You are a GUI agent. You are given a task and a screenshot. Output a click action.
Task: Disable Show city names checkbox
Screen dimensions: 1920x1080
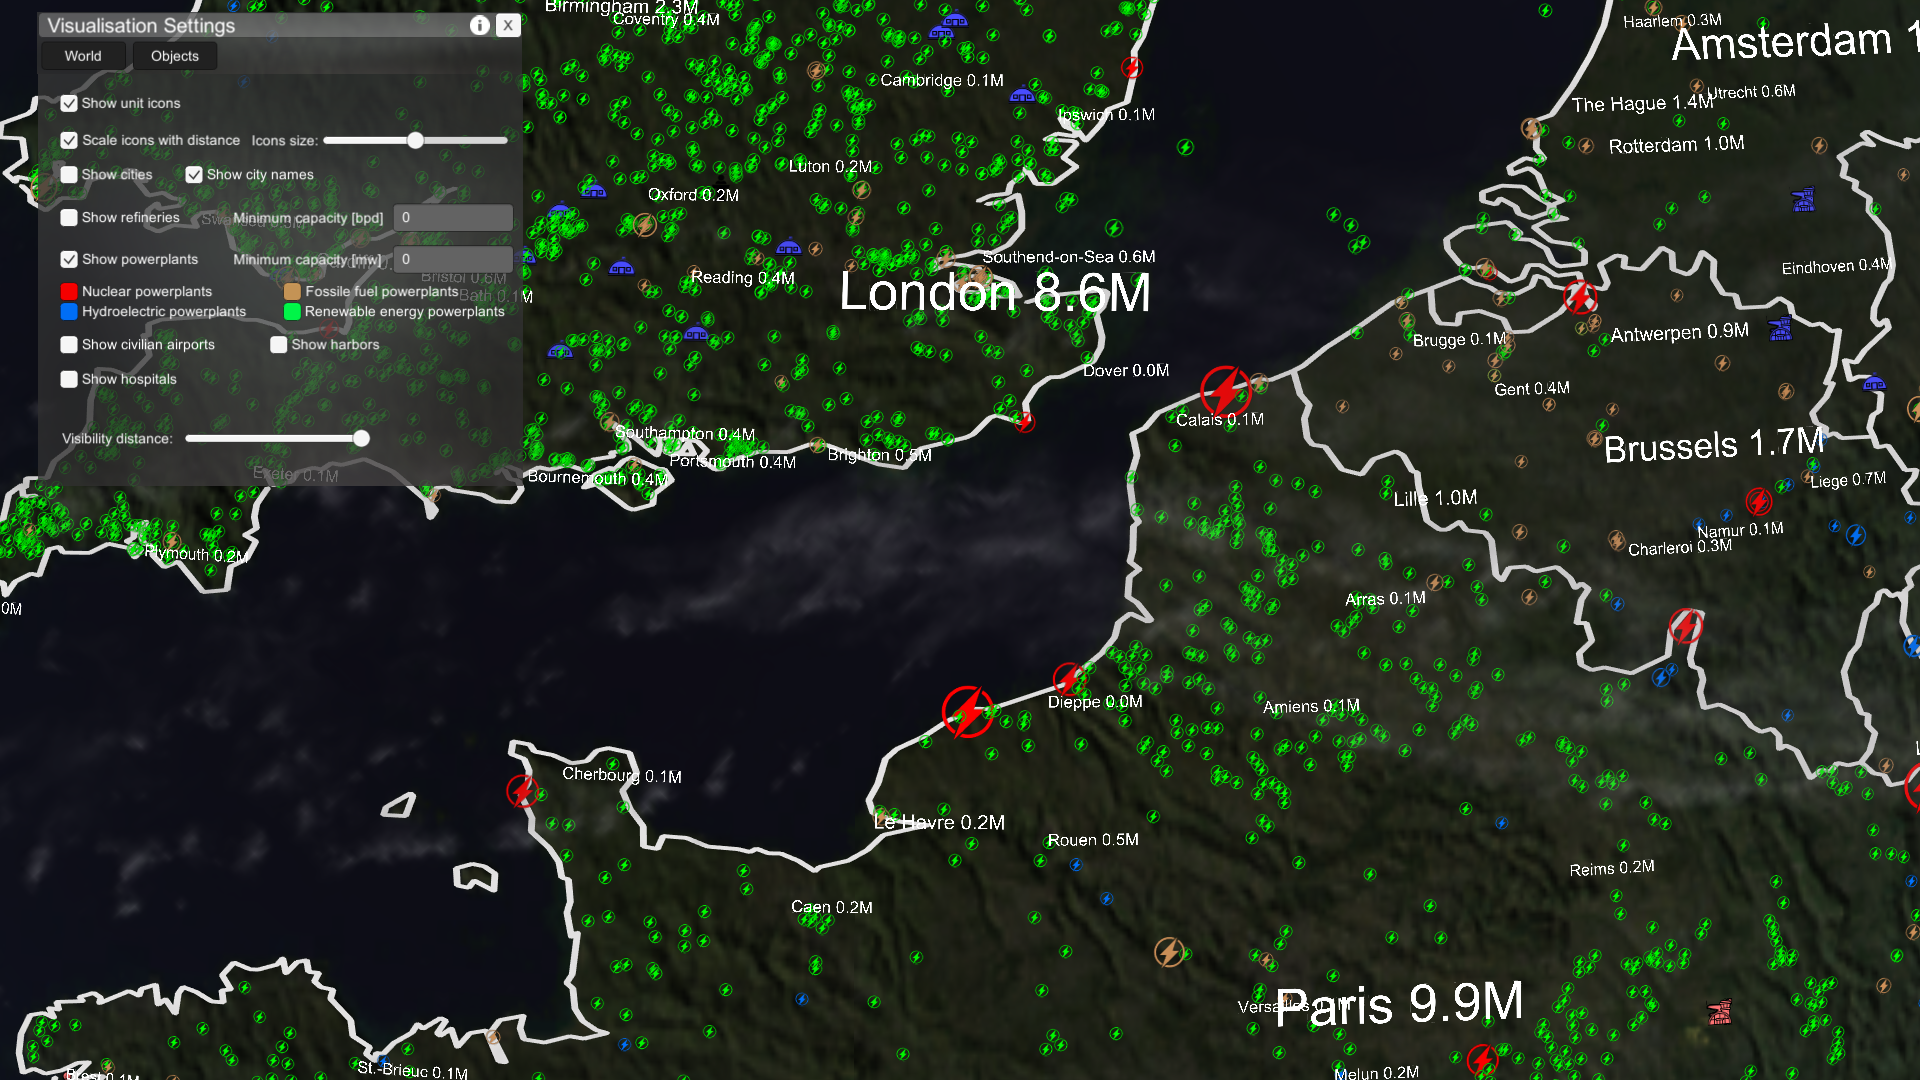(x=194, y=174)
